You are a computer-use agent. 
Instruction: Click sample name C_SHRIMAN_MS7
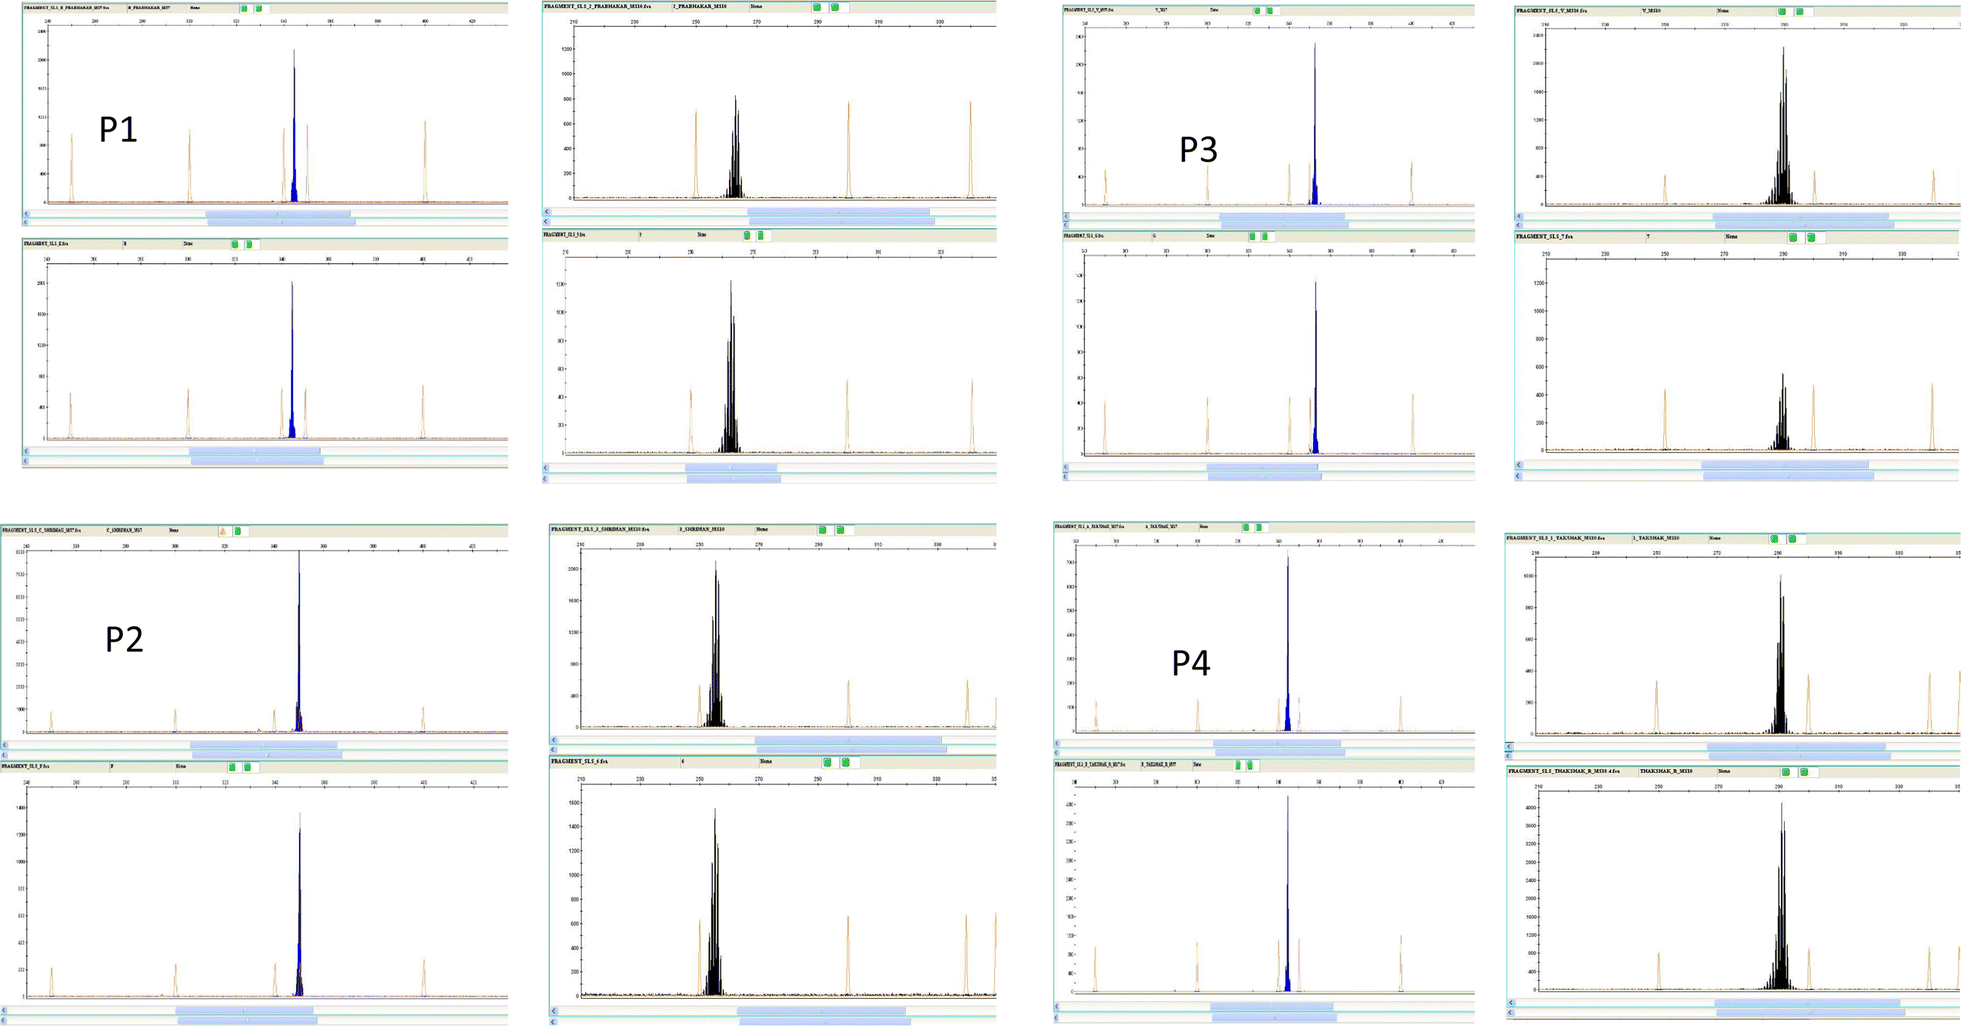[124, 530]
